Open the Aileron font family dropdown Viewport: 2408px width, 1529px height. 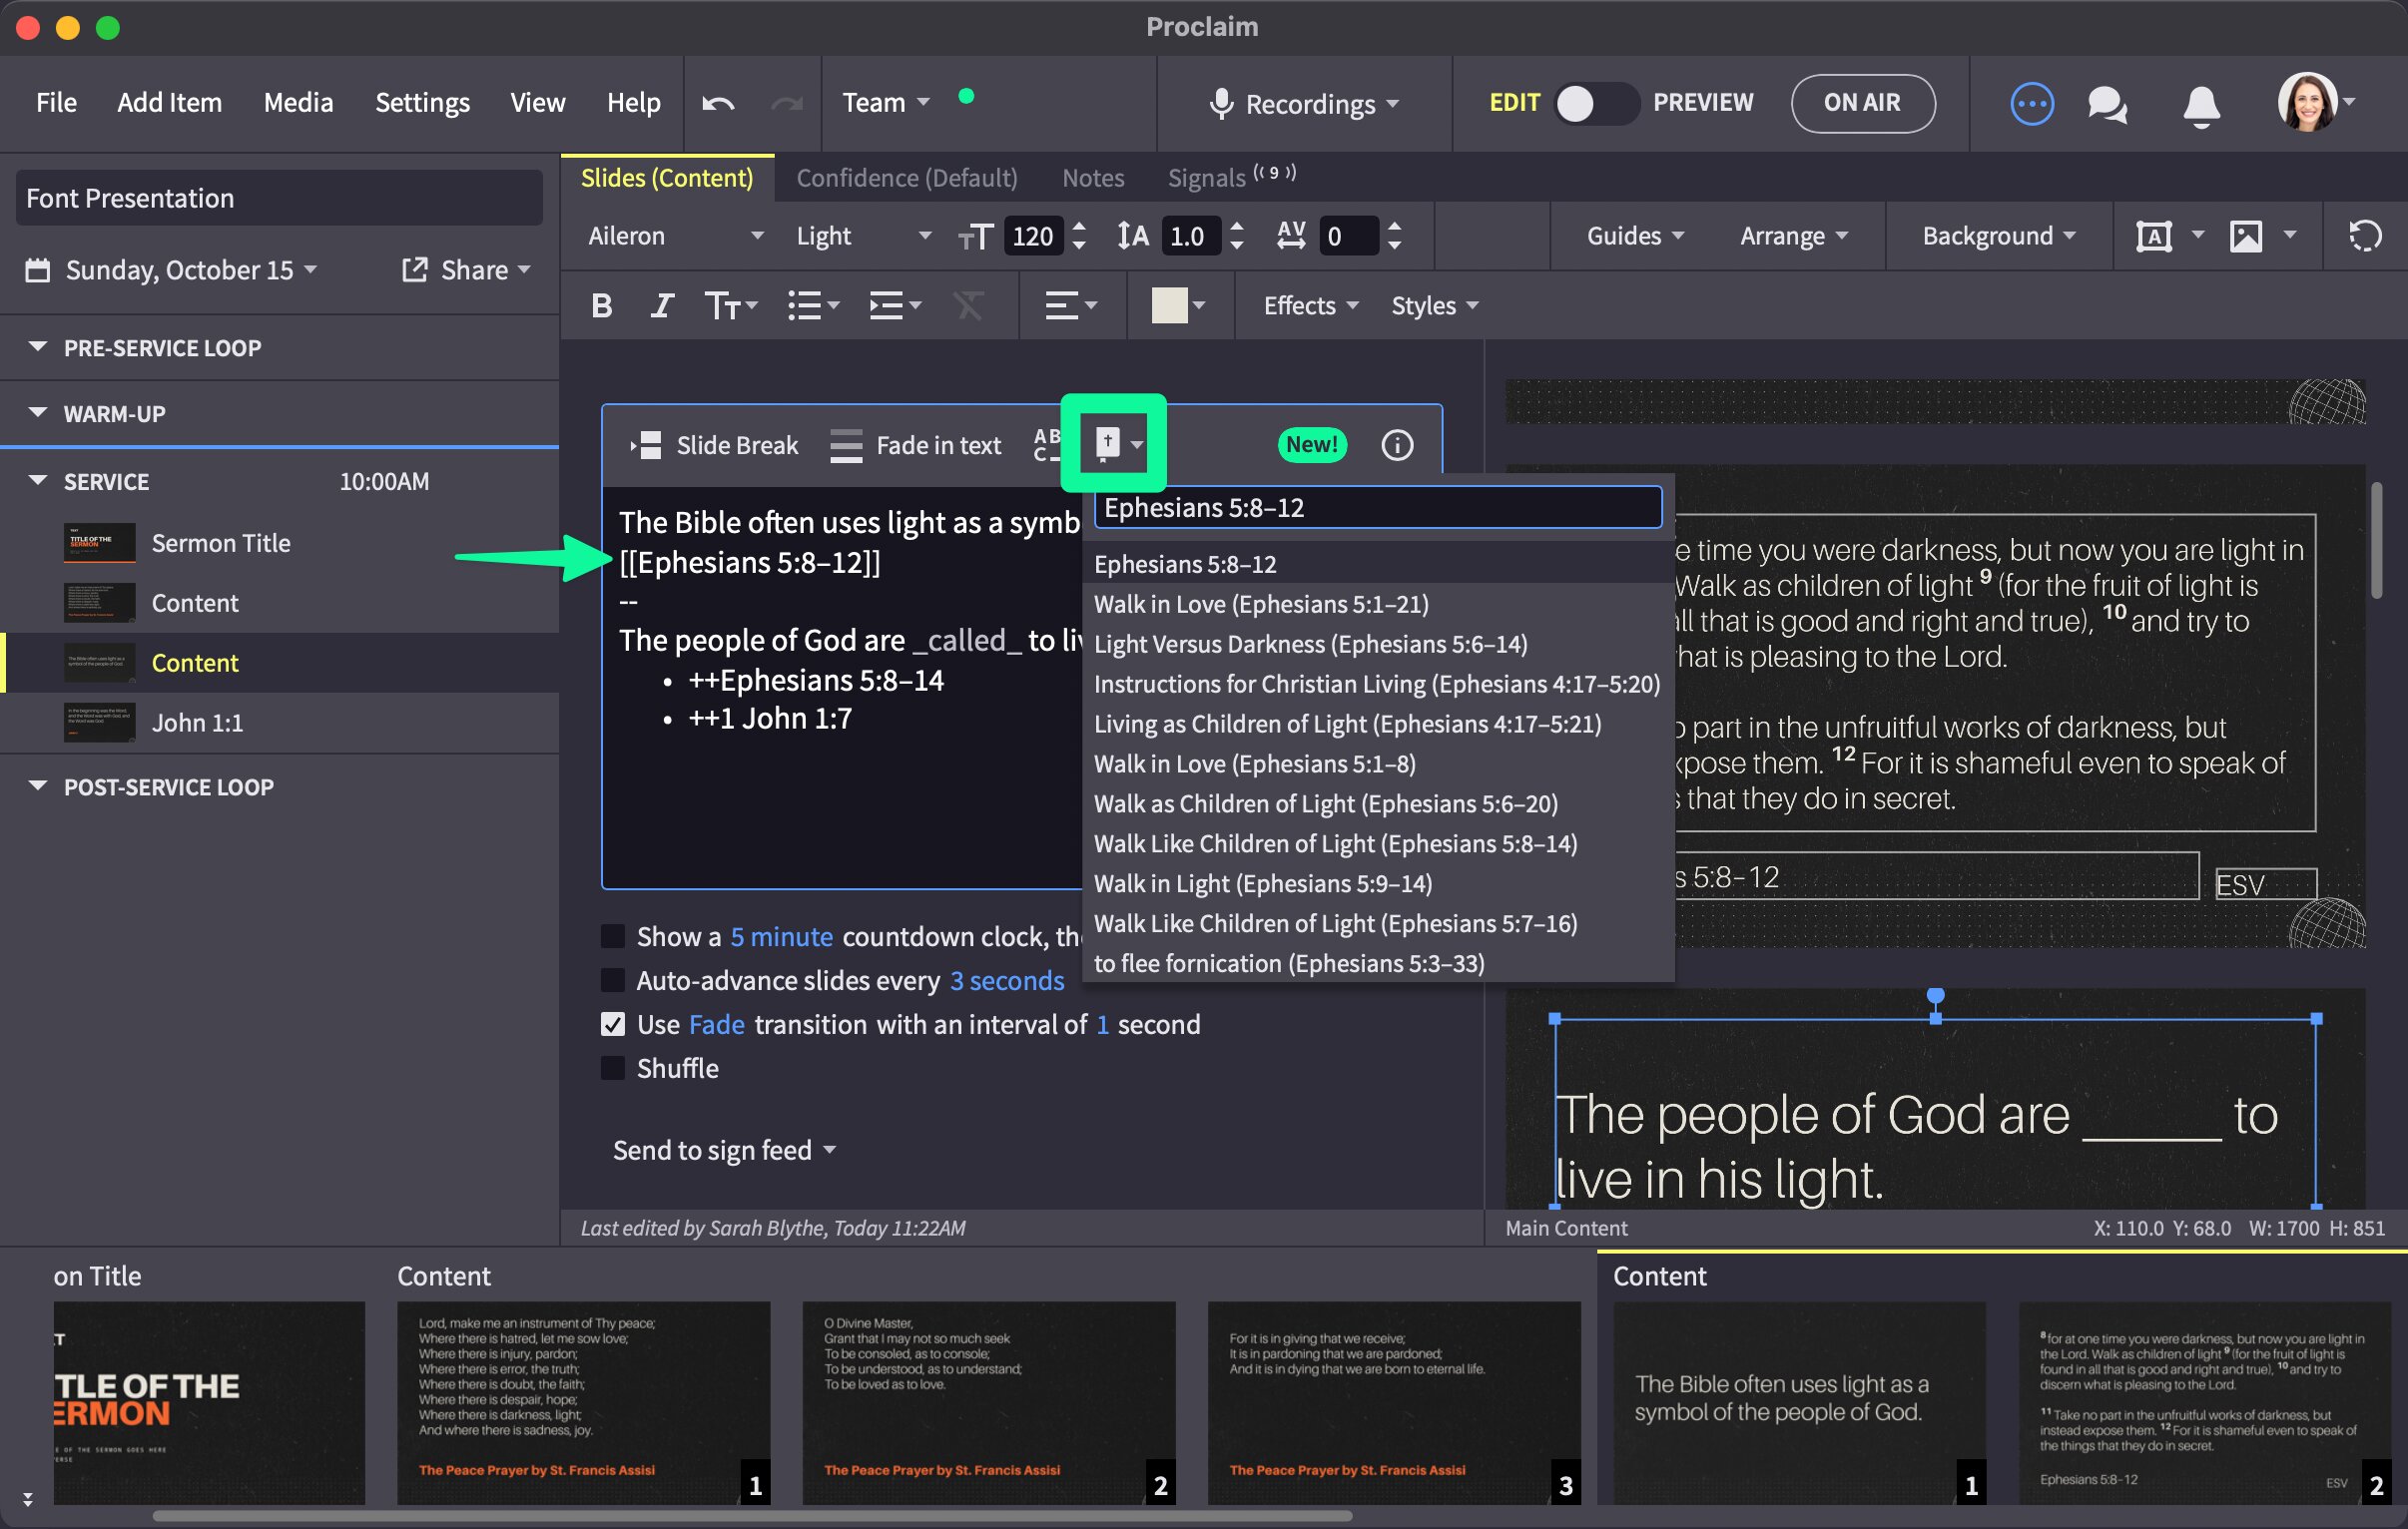tap(675, 237)
